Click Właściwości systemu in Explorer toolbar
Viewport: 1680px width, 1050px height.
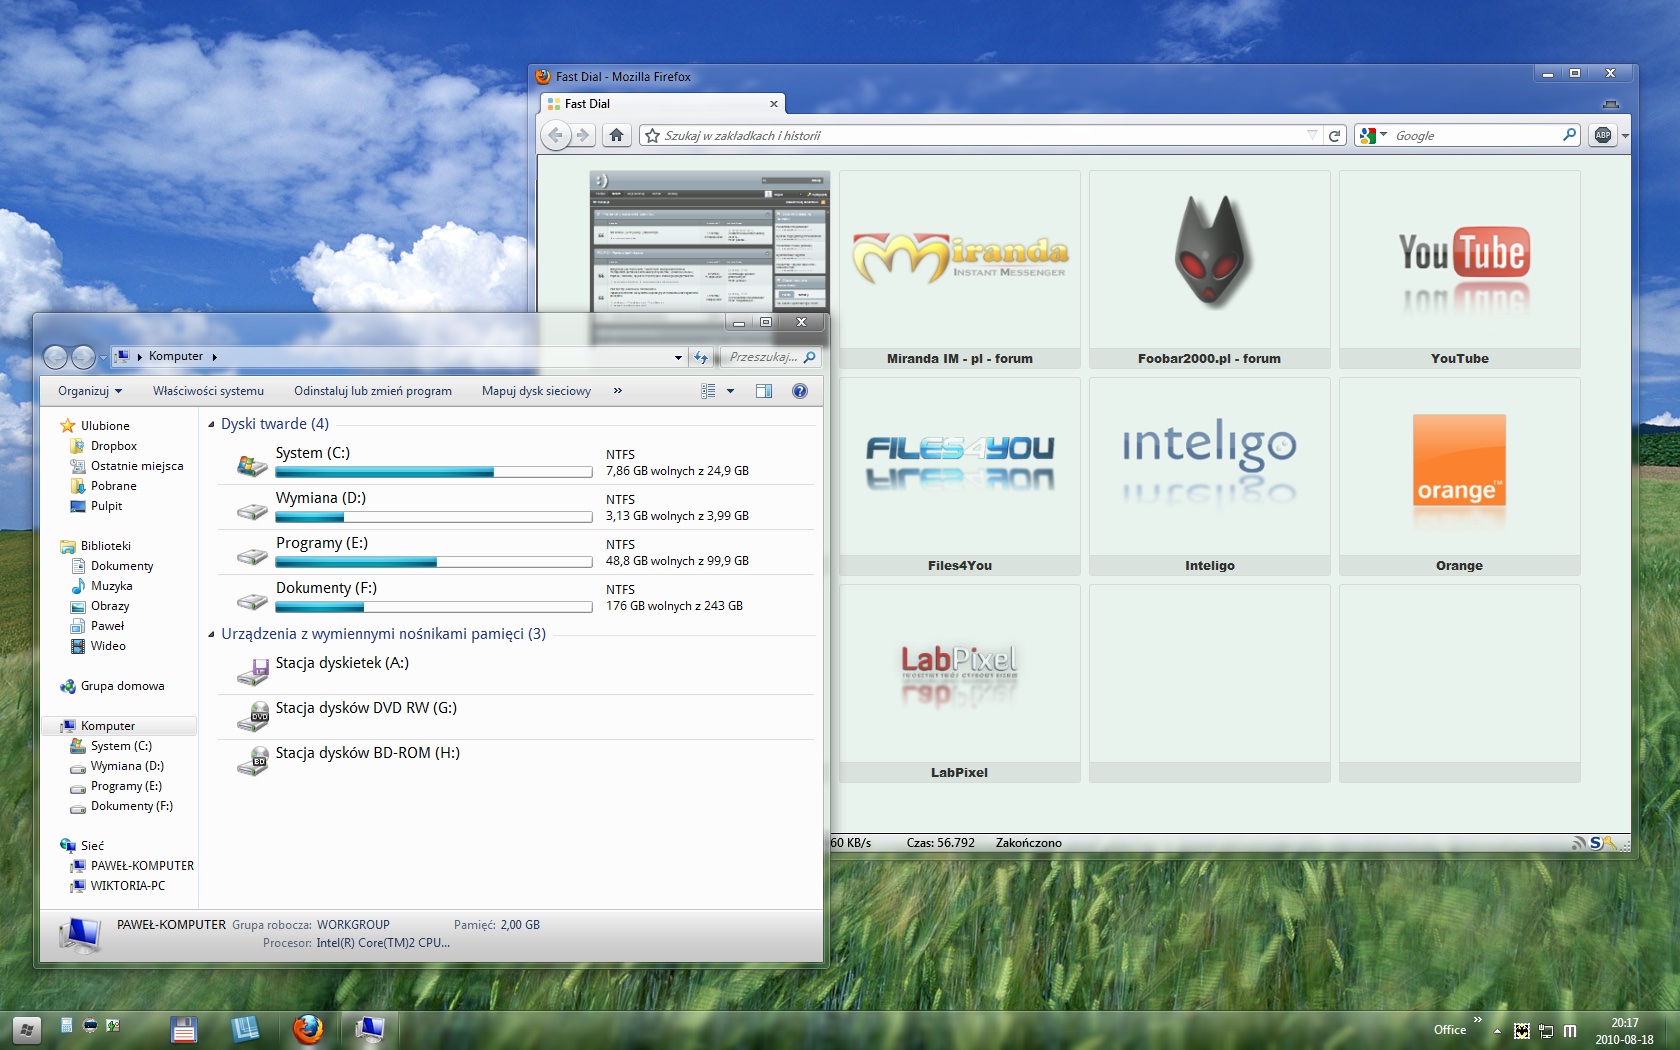pyautogui.click(x=208, y=391)
